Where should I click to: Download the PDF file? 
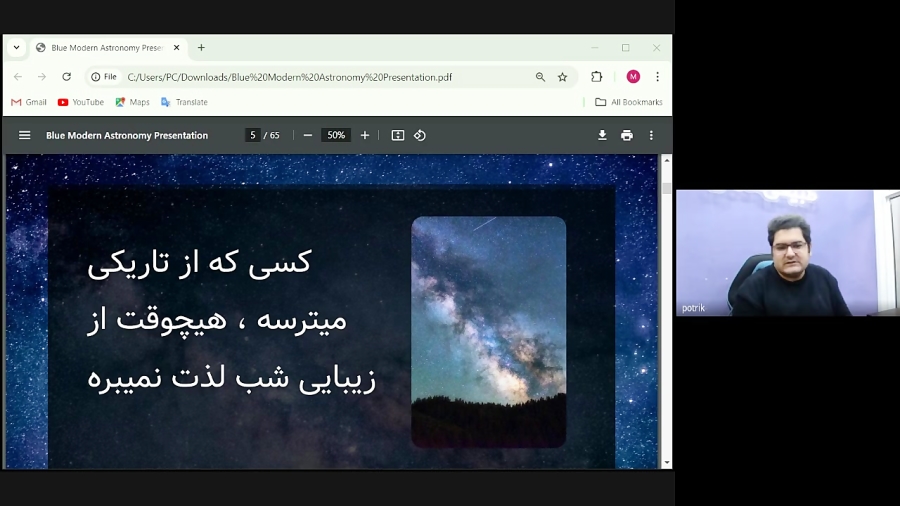pos(602,135)
